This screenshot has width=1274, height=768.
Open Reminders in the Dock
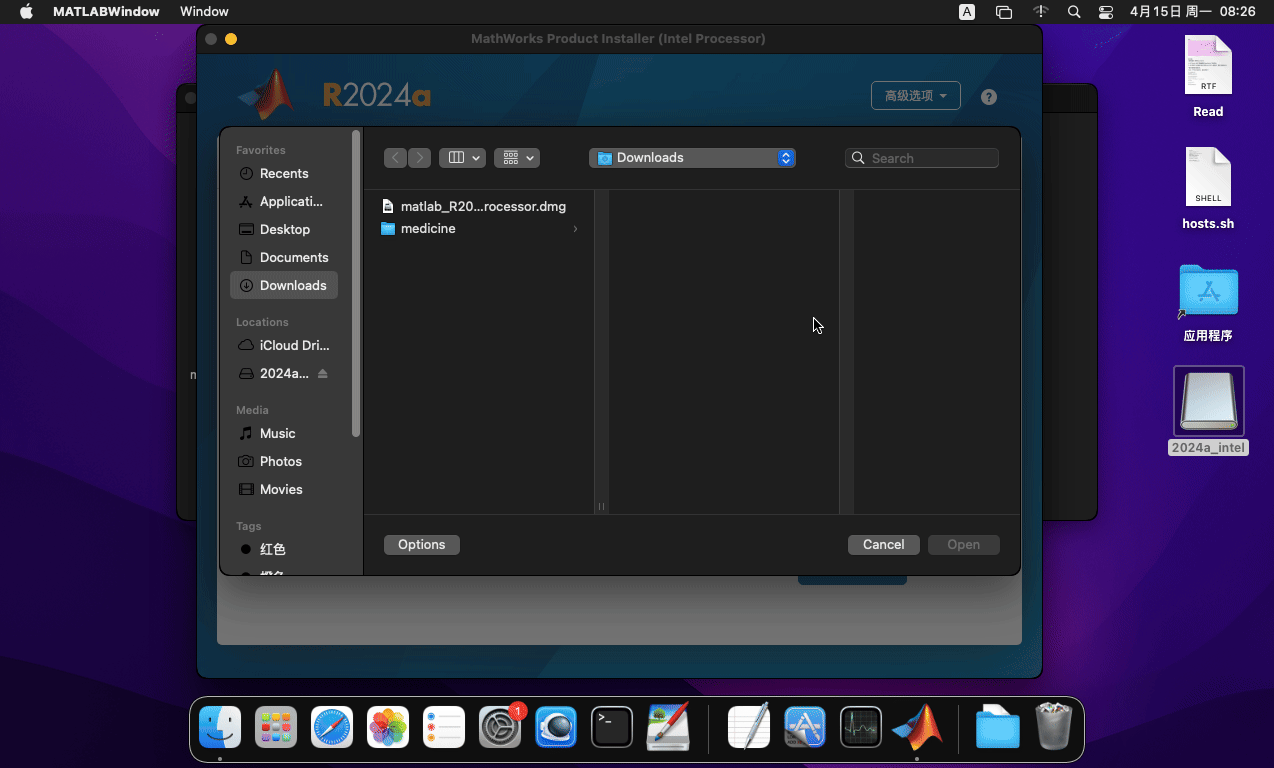click(444, 727)
